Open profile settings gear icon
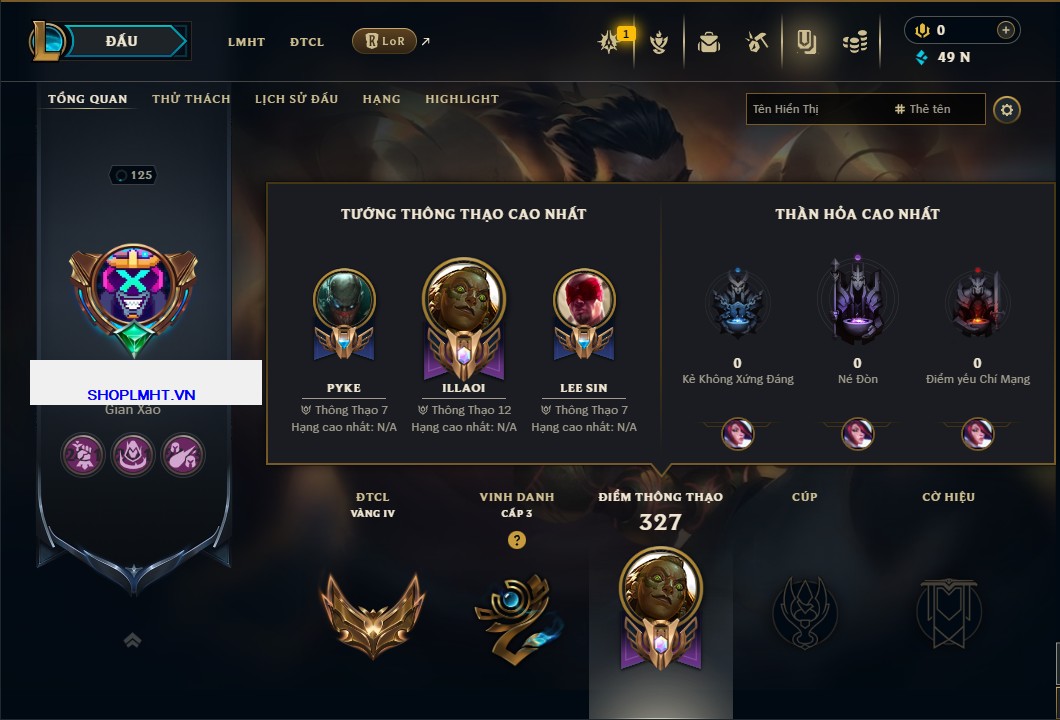Image resolution: width=1060 pixels, height=720 pixels. (1007, 110)
